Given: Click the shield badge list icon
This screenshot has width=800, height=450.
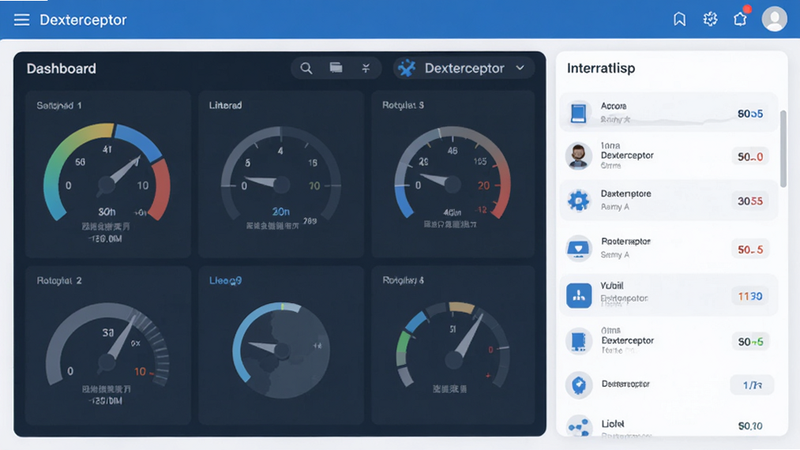Looking at the screenshot, I should coord(579,385).
